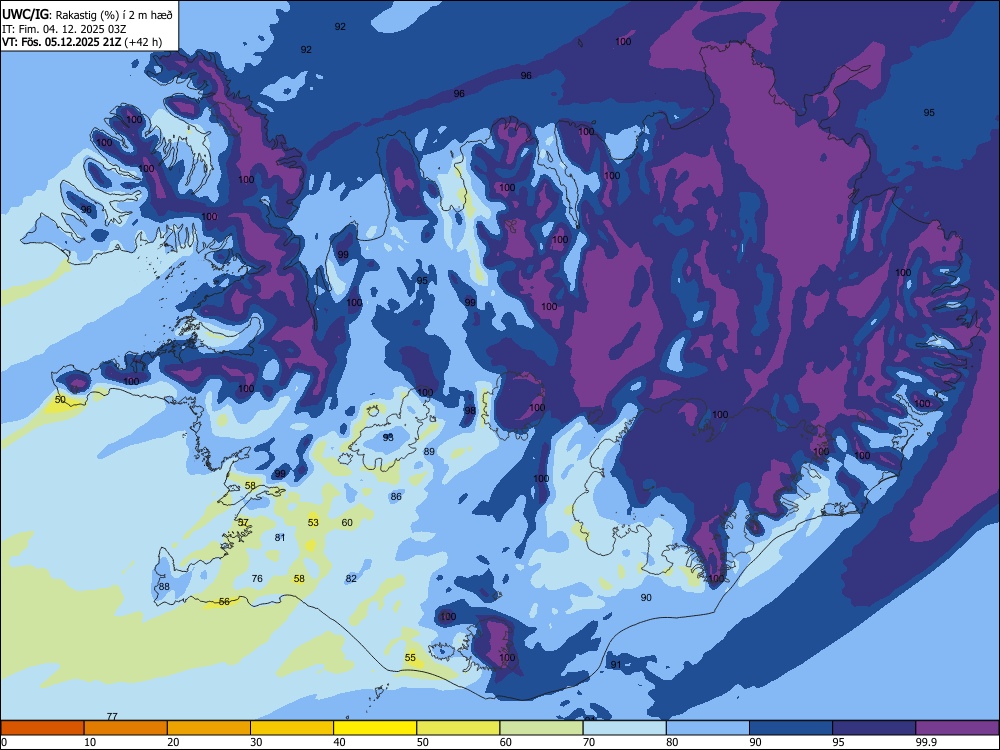
Task: Click the '40' legend tick label
Action: coord(339,742)
